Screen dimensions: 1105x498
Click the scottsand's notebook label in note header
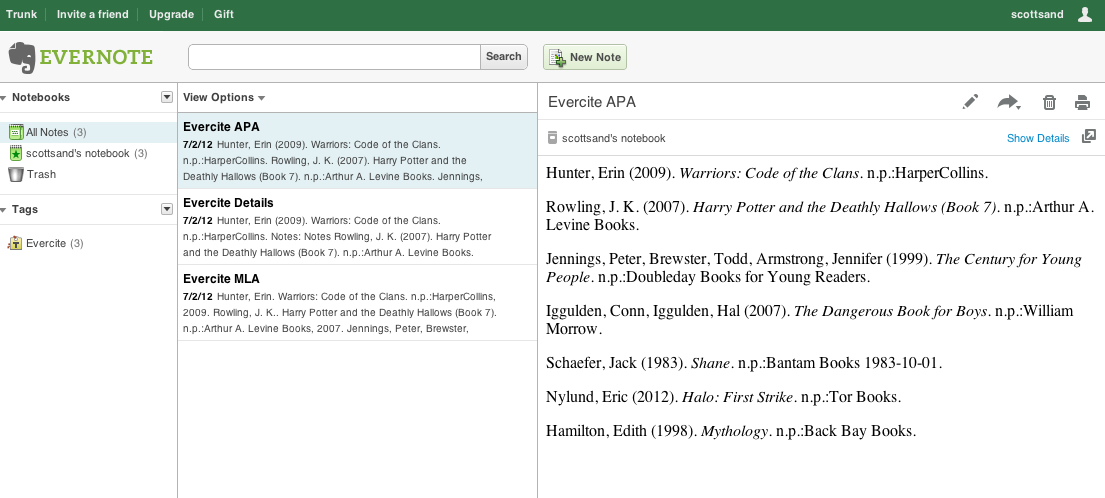(613, 138)
